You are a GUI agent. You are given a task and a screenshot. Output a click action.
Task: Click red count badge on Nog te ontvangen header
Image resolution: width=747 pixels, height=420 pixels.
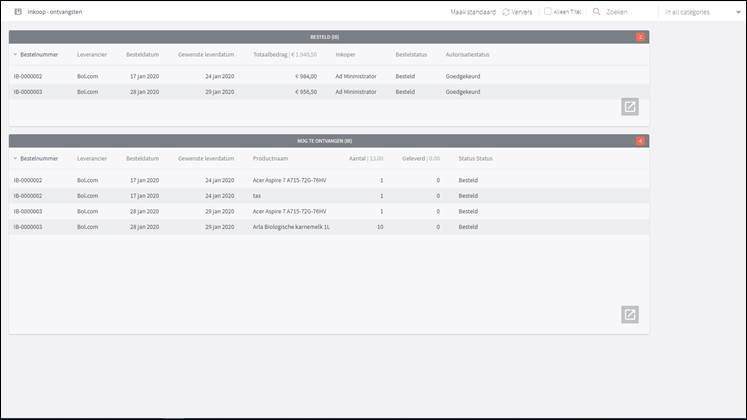(640, 141)
